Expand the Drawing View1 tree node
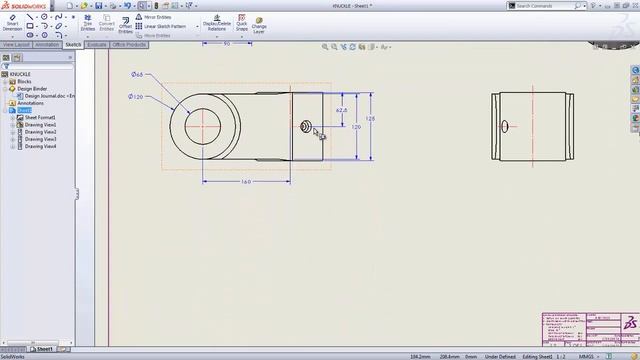The width and height of the screenshot is (640, 360). coord(13,125)
